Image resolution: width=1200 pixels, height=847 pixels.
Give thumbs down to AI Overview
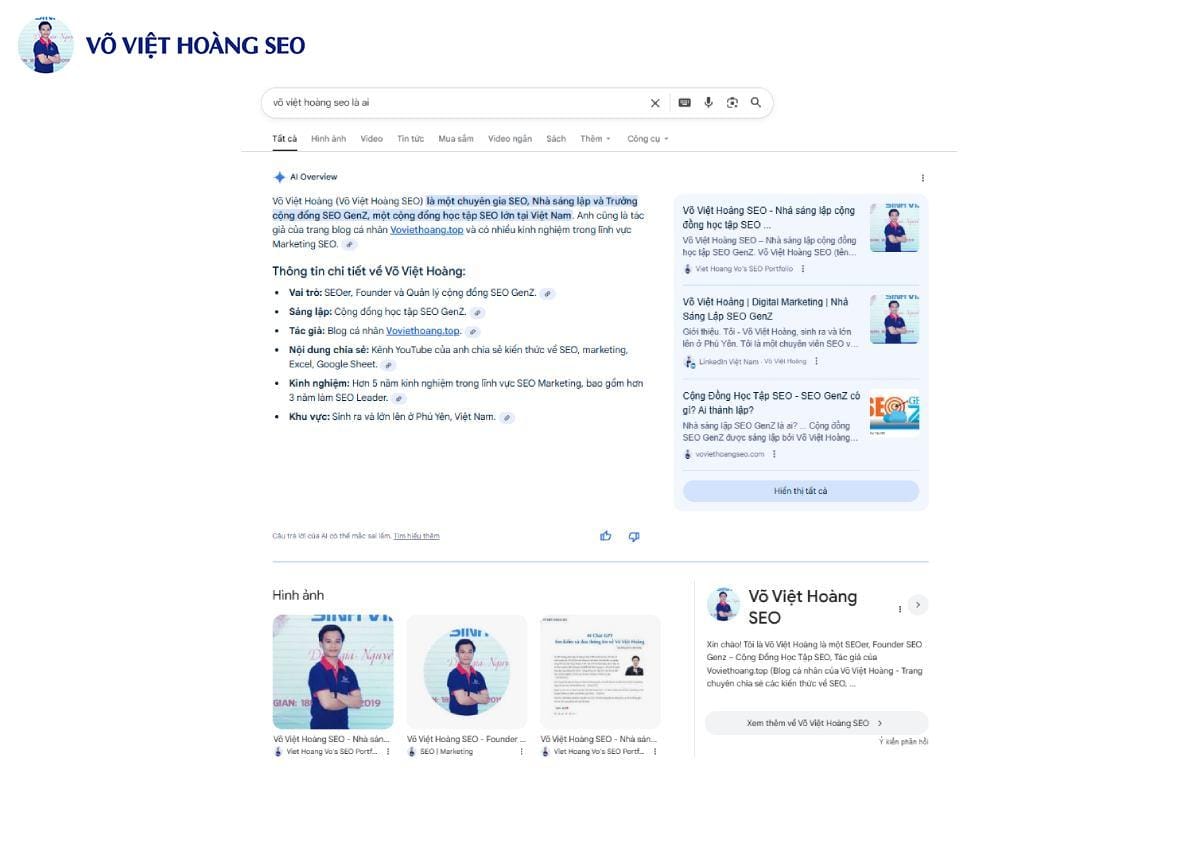634,536
